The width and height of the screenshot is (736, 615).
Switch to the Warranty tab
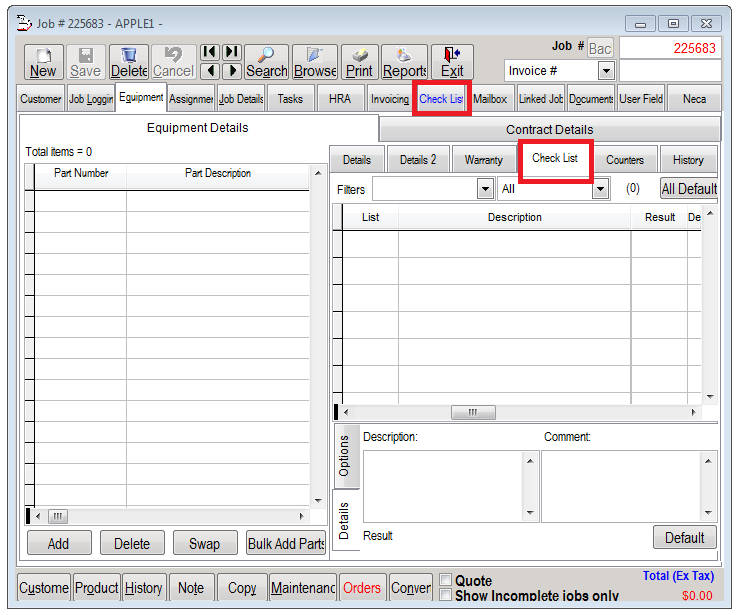[483, 160]
